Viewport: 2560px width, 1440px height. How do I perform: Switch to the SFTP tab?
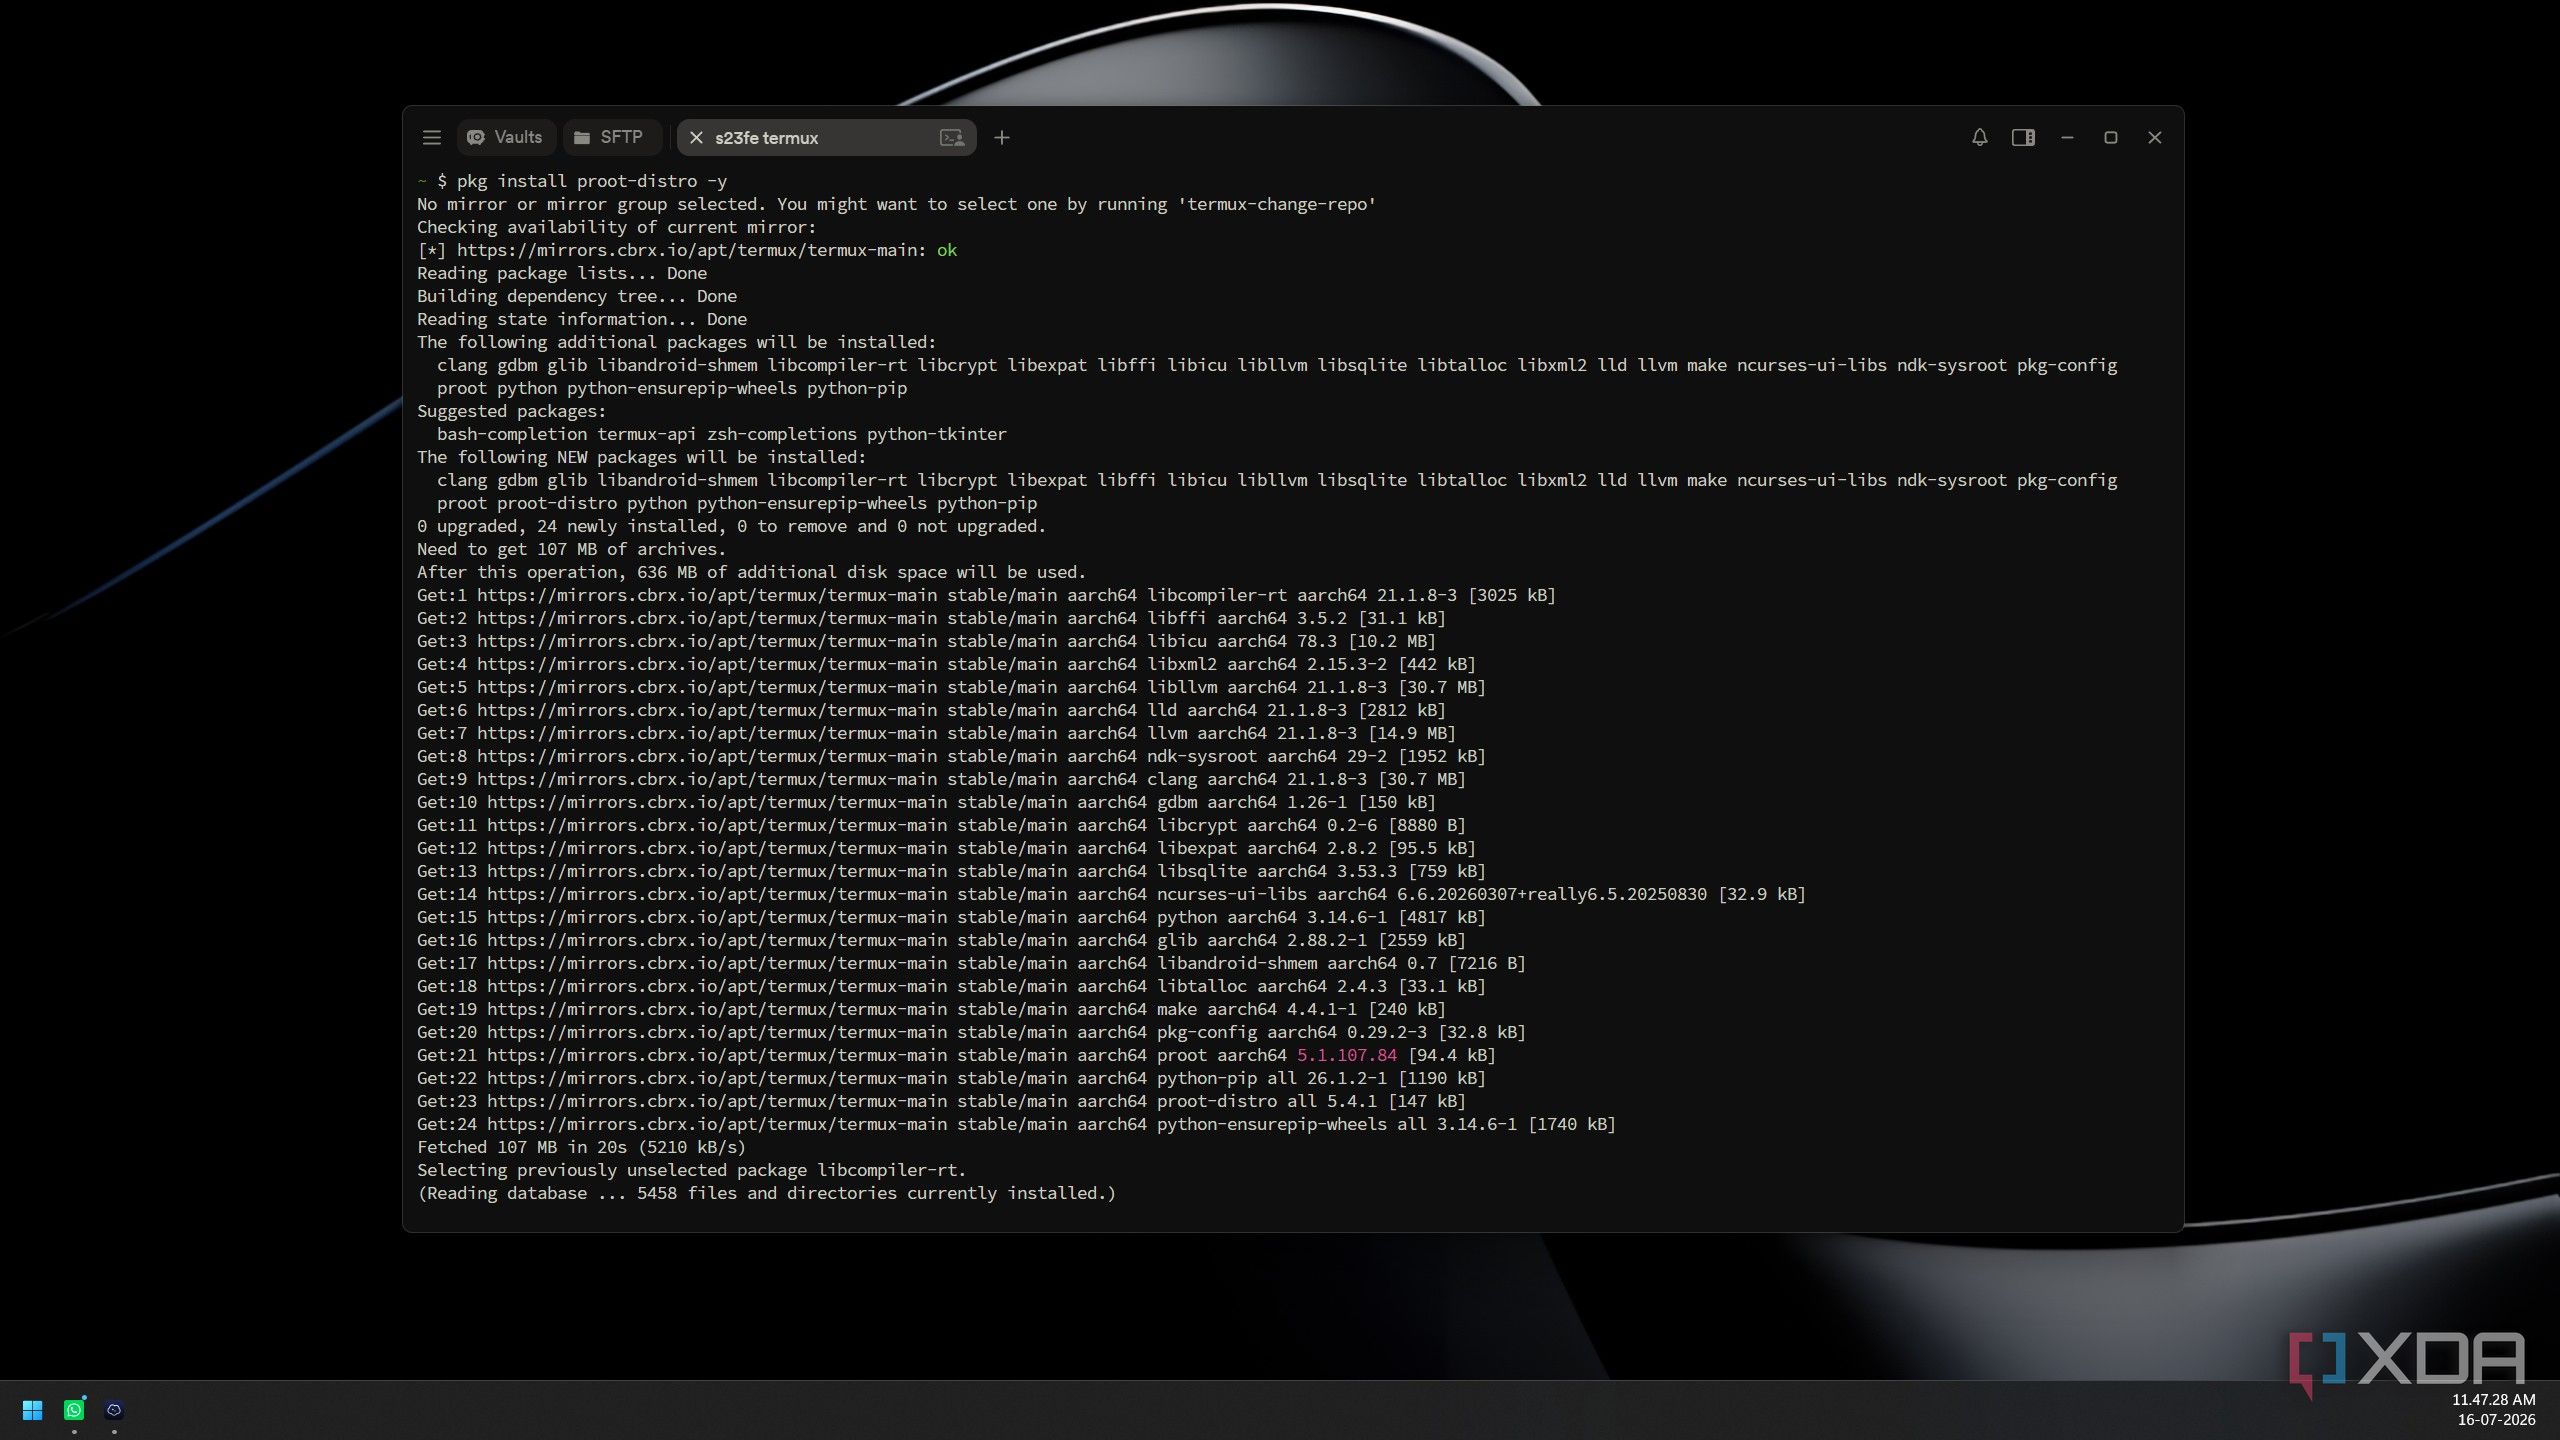[x=610, y=138]
